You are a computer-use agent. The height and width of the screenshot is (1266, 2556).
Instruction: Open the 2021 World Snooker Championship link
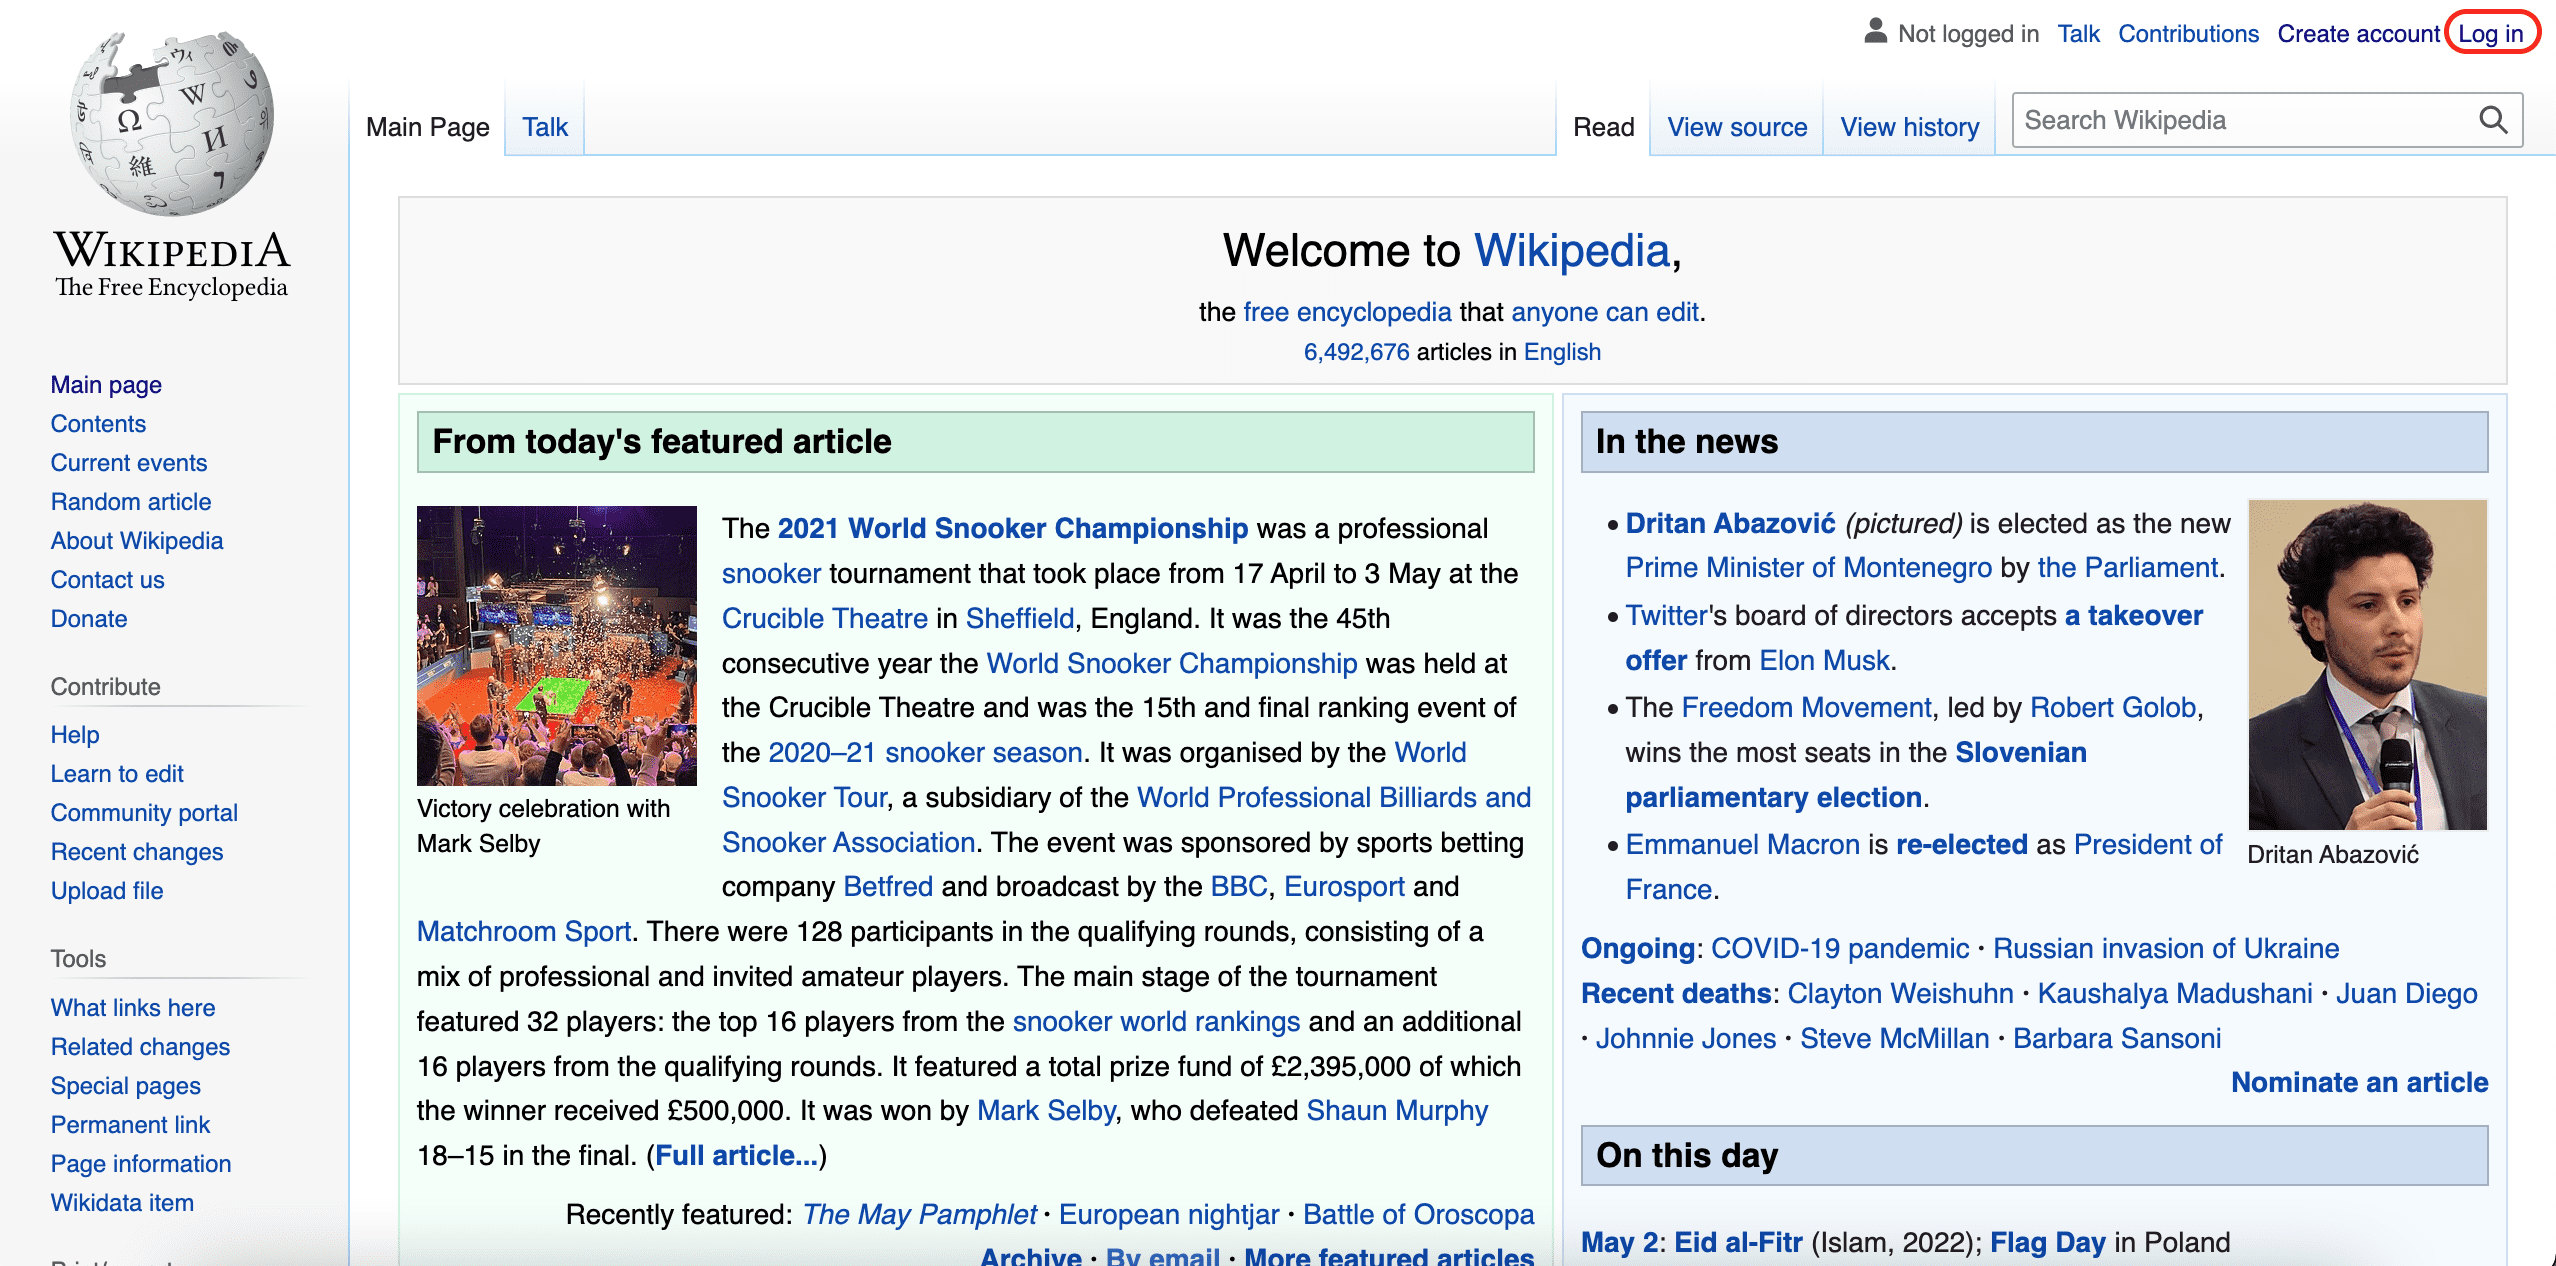pyautogui.click(x=1012, y=528)
